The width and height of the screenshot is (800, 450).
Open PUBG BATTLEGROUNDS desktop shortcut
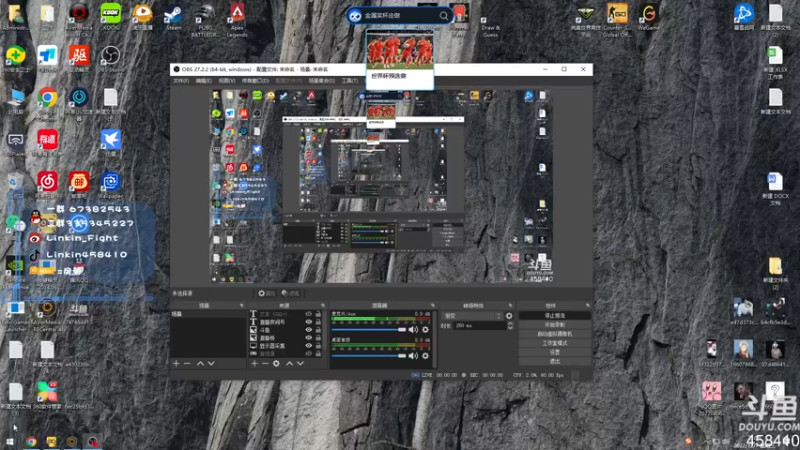[x=205, y=20]
